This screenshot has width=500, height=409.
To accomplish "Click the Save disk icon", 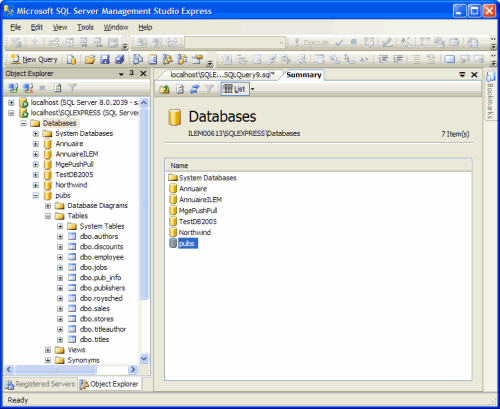I will click(x=105, y=60).
